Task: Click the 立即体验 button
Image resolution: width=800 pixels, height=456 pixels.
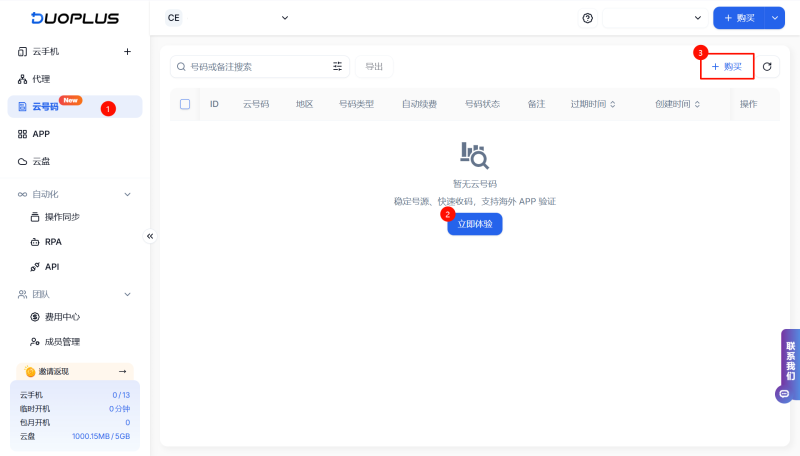Action: (475, 225)
